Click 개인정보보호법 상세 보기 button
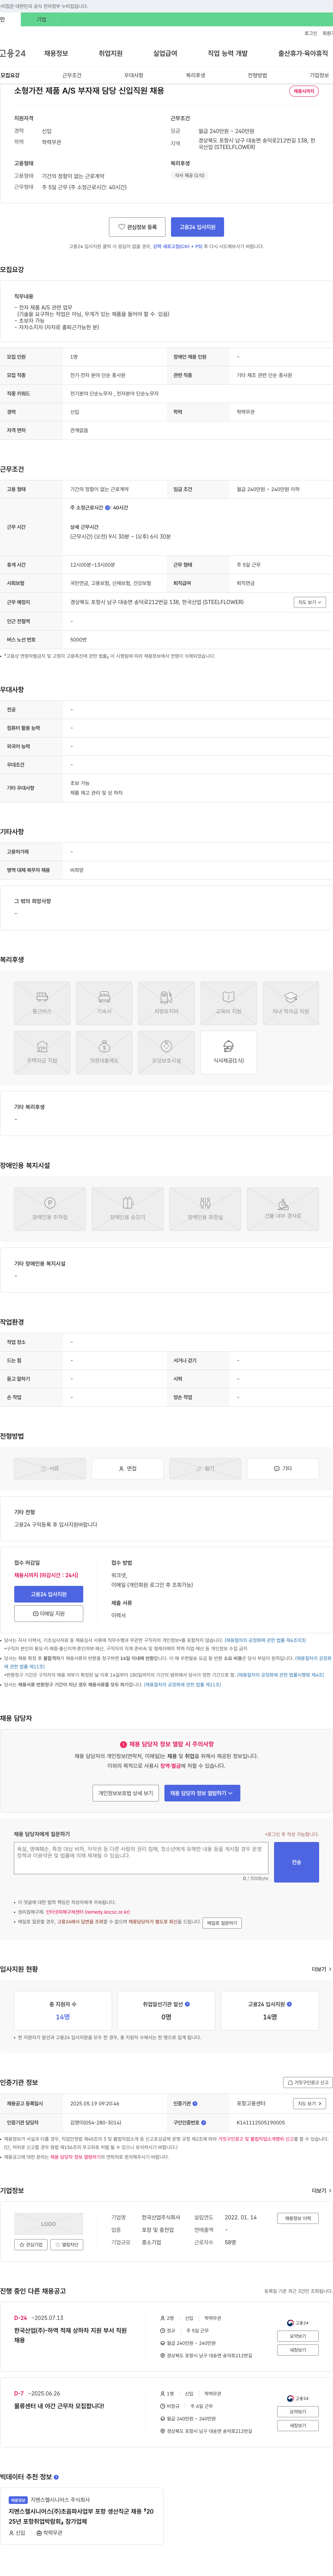 coord(126,1793)
